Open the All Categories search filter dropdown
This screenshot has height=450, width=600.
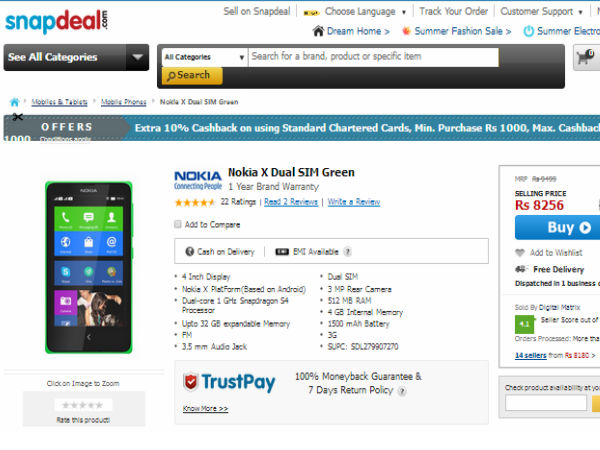click(x=202, y=57)
